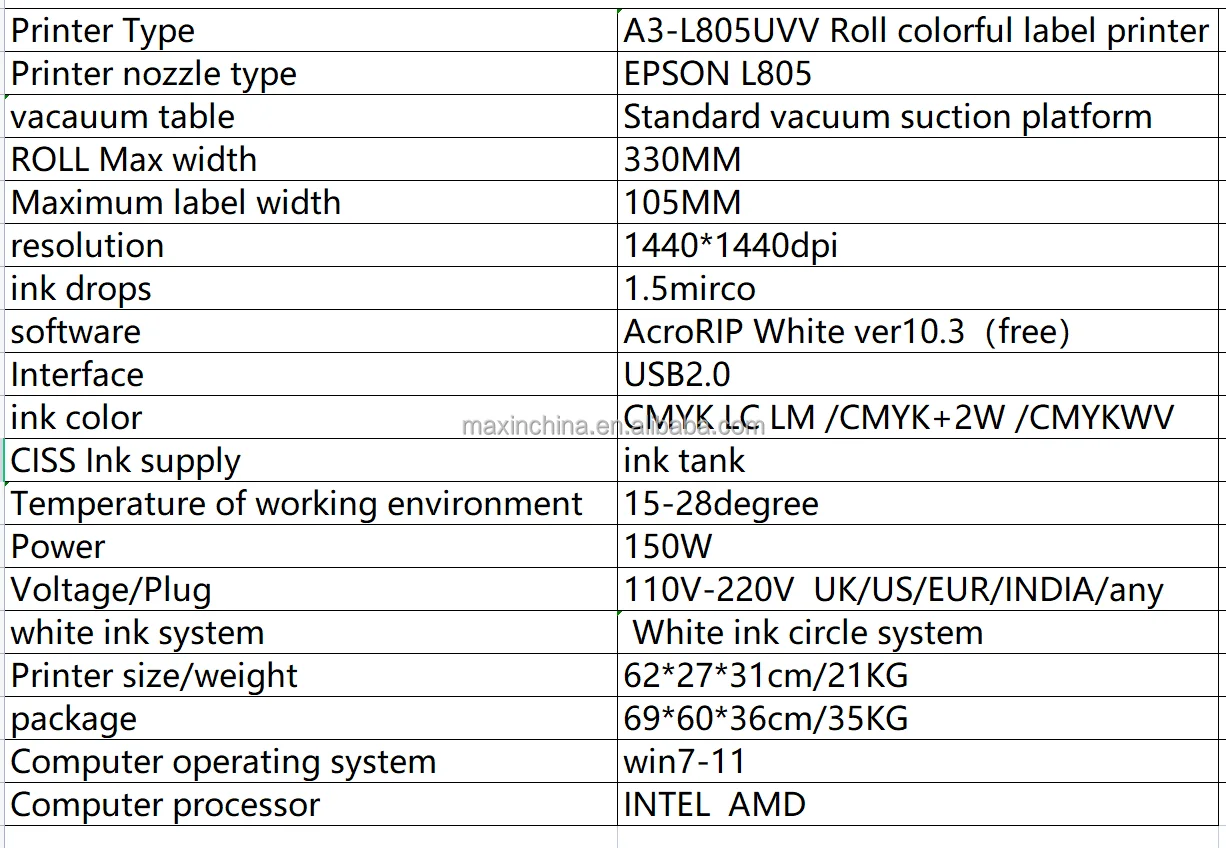Click the '330MM' roll width cell
Viewport: 1226px width, 848px height.
683,160
